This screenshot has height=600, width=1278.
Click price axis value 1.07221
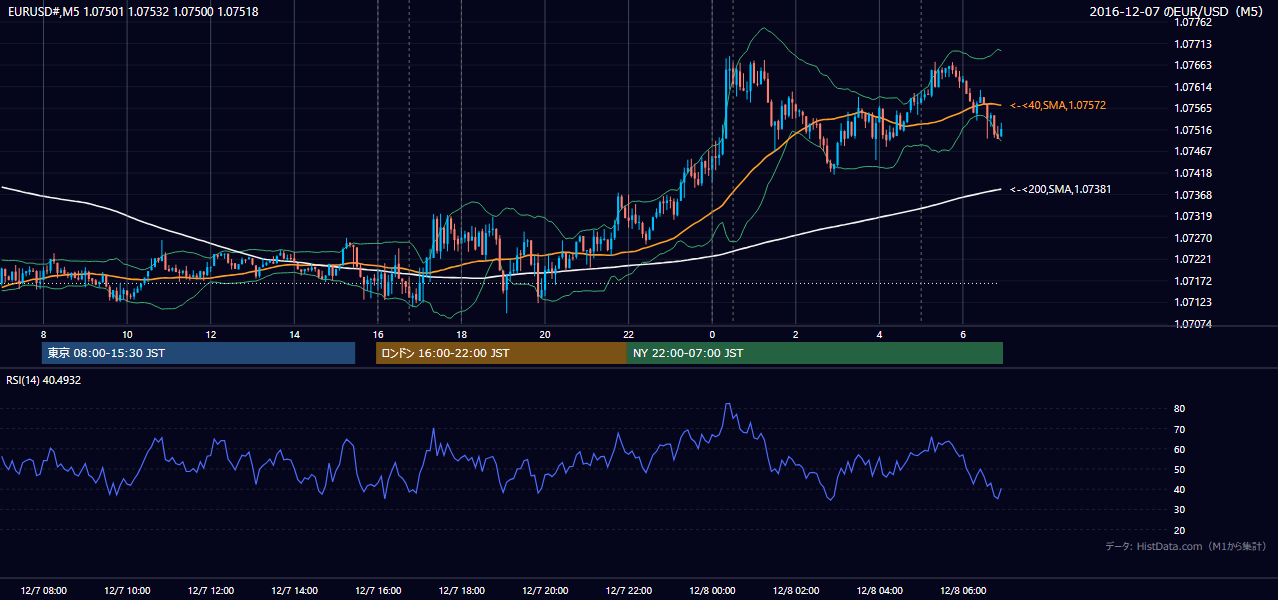coord(1193,259)
